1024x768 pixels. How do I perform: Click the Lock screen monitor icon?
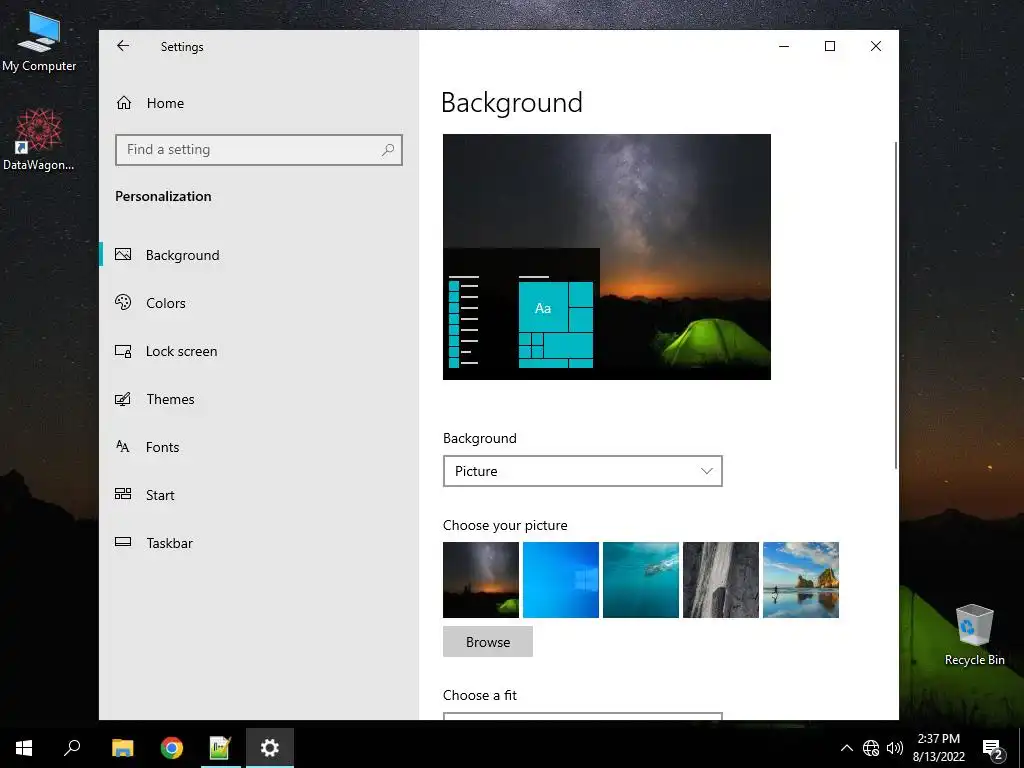(x=123, y=351)
